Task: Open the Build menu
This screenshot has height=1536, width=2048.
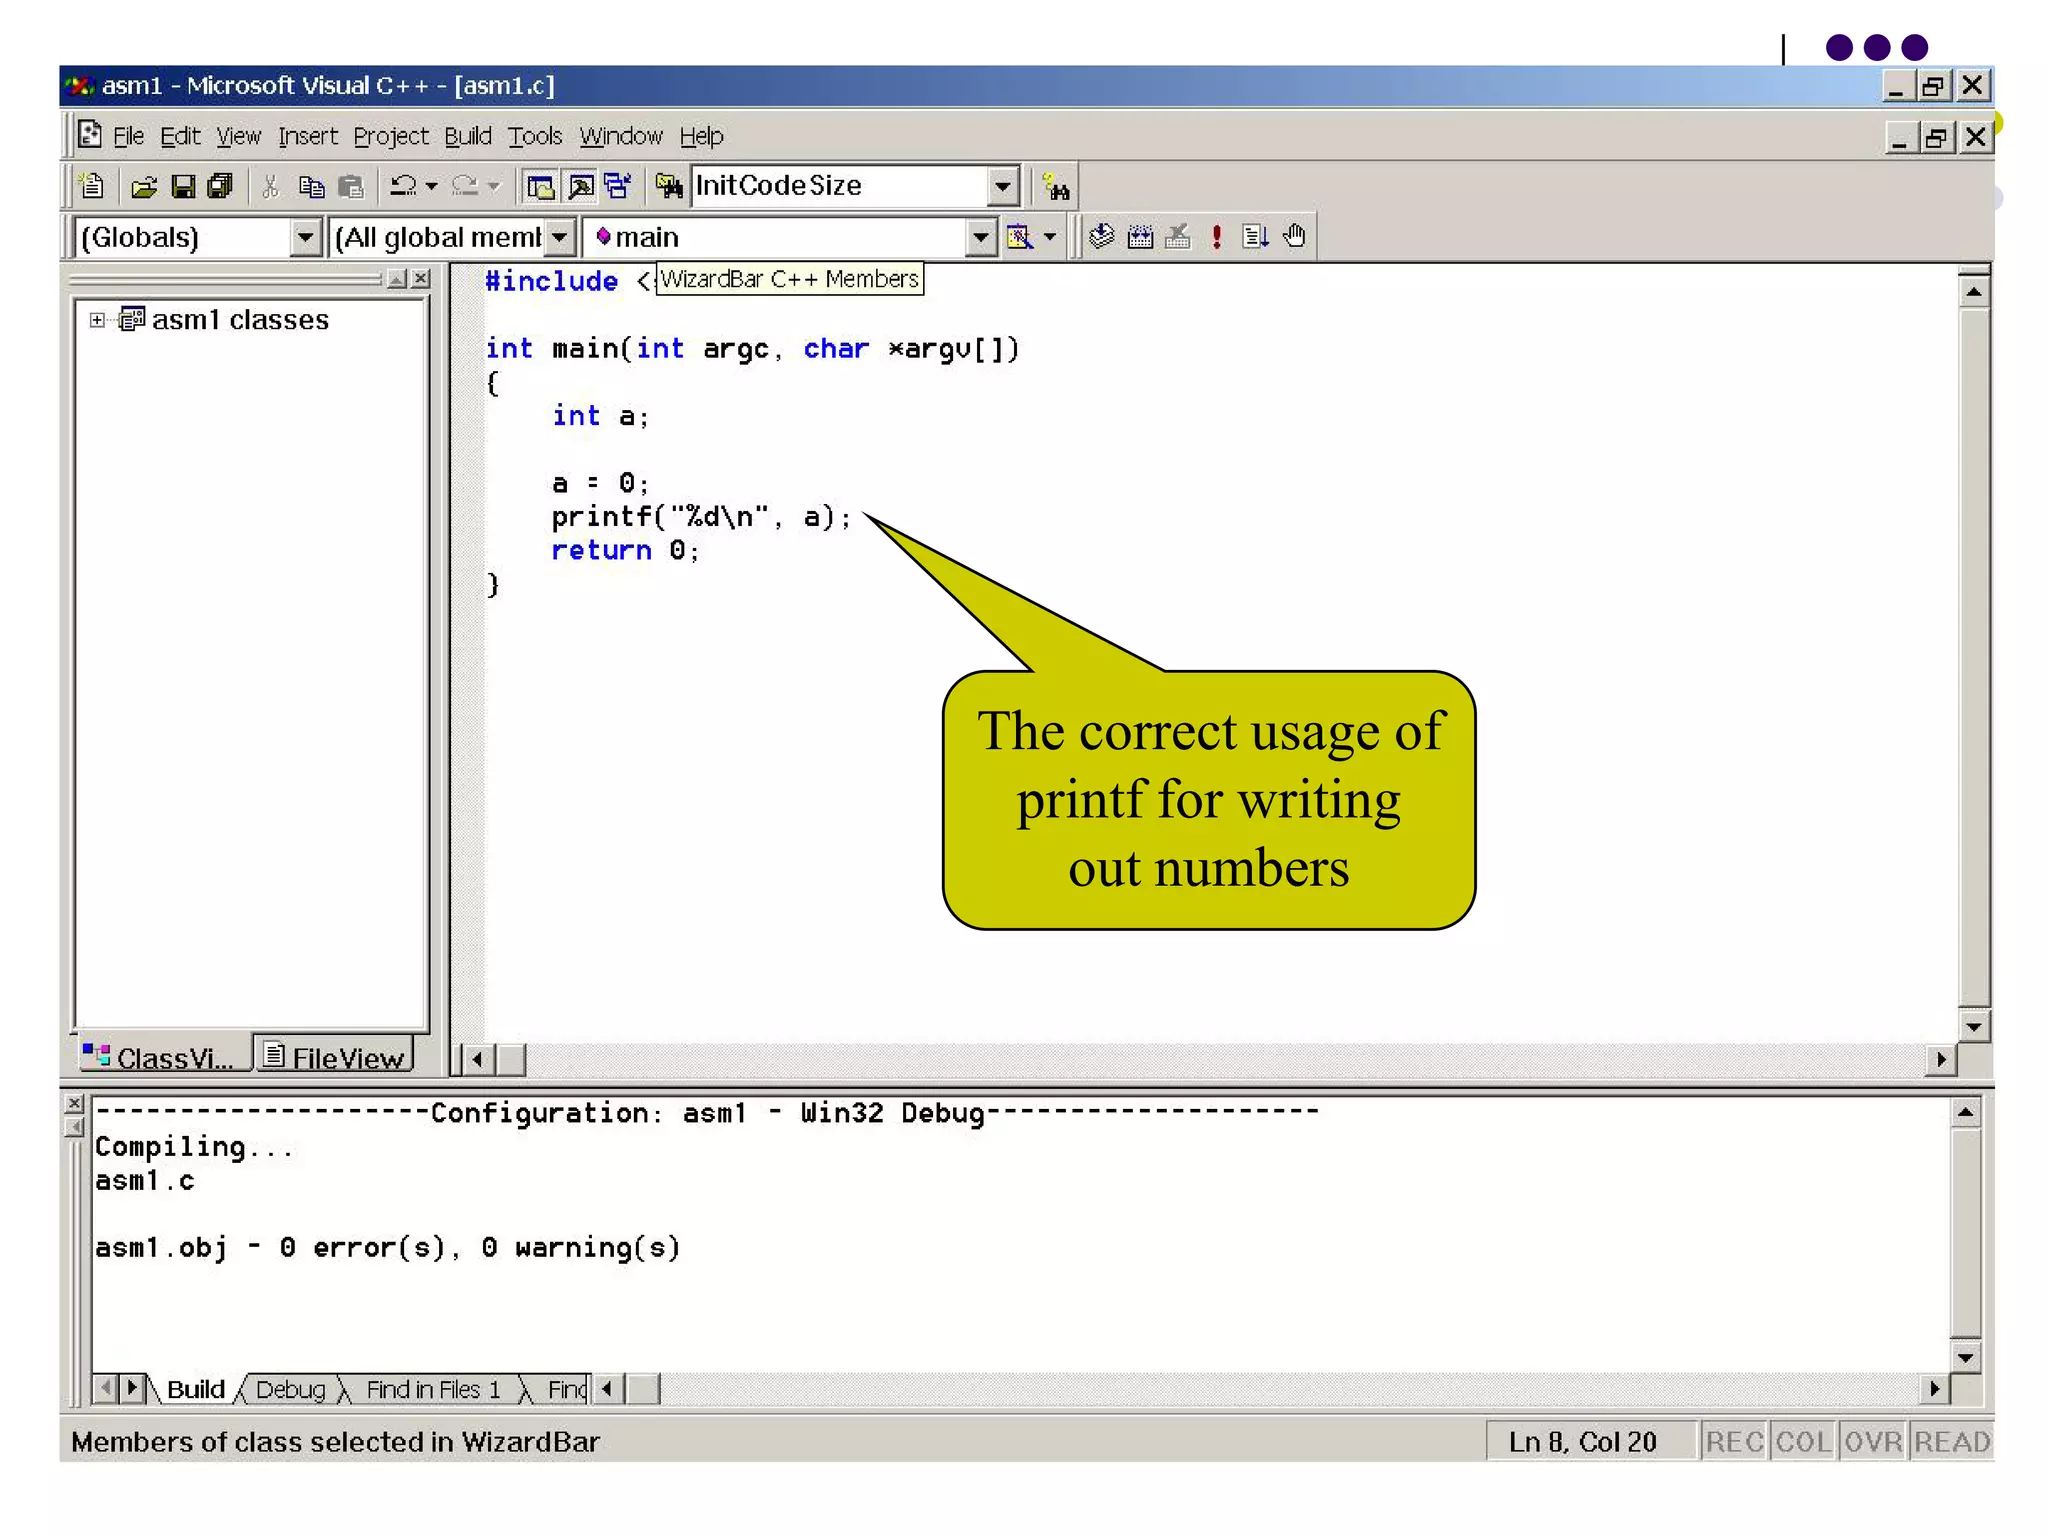Action: click(x=467, y=136)
